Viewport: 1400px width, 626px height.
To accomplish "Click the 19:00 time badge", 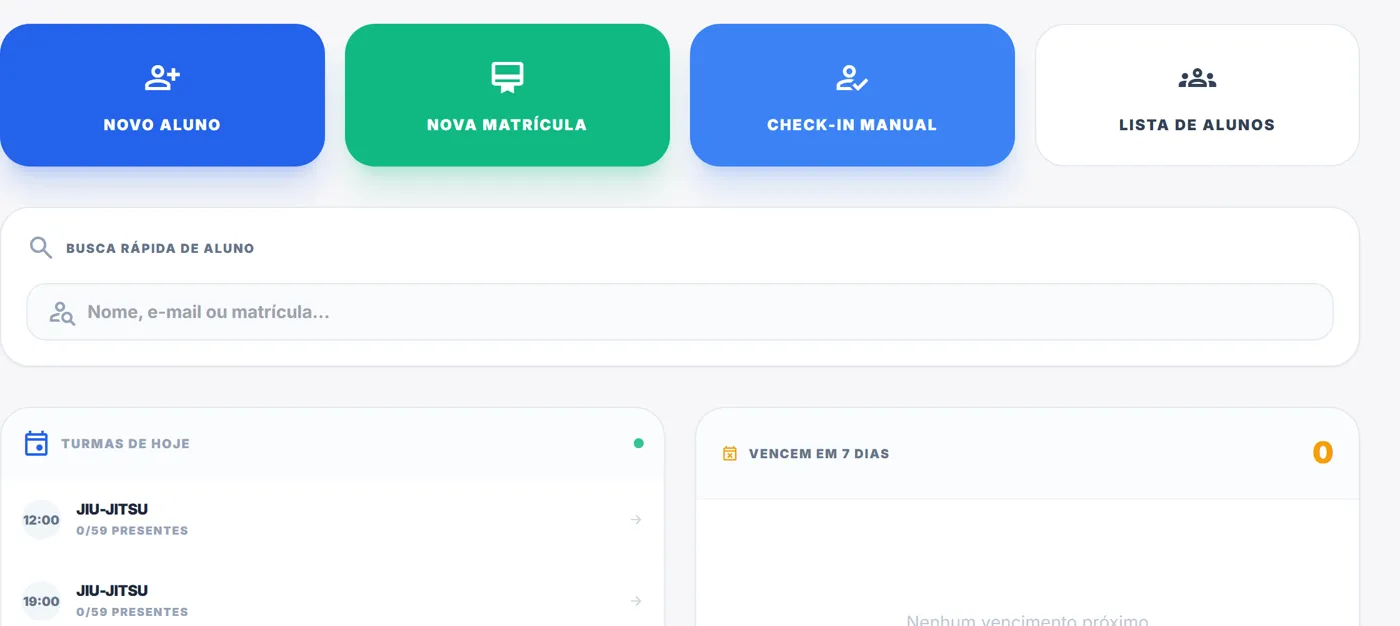I will (42, 601).
